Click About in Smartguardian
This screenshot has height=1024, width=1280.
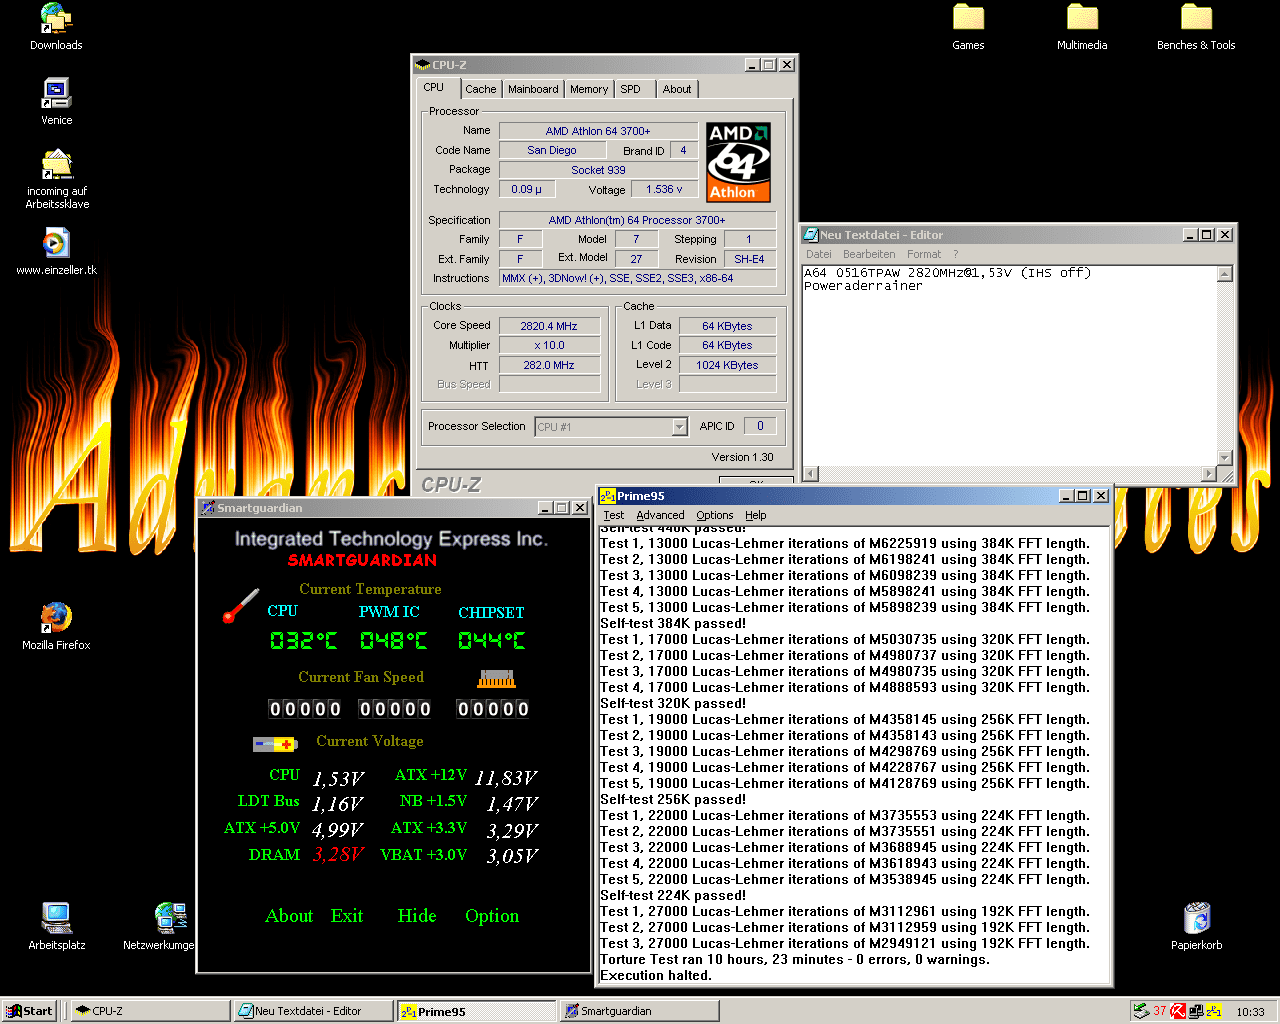(x=289, y=916)
